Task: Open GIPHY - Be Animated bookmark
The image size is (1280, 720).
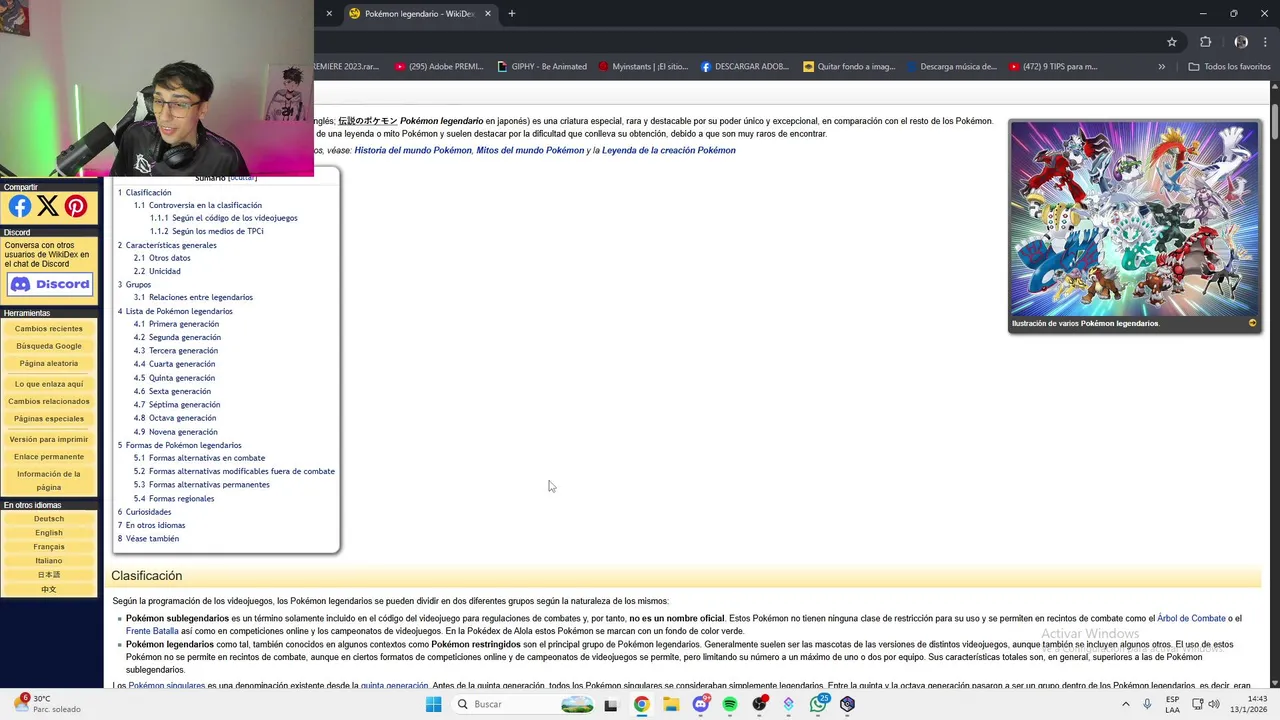Action: (x=541, y=67)
